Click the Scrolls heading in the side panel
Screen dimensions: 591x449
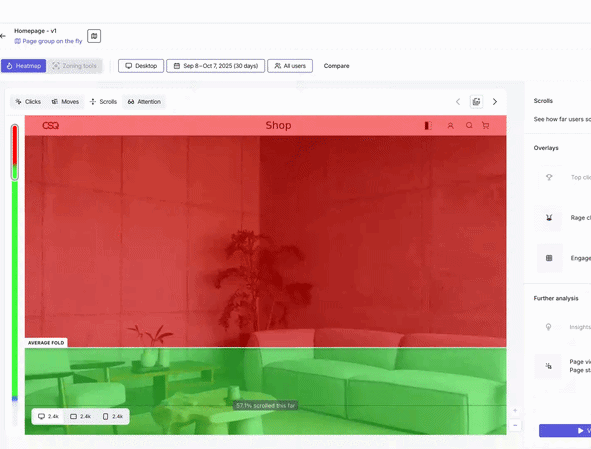click(x=543, y=101)
